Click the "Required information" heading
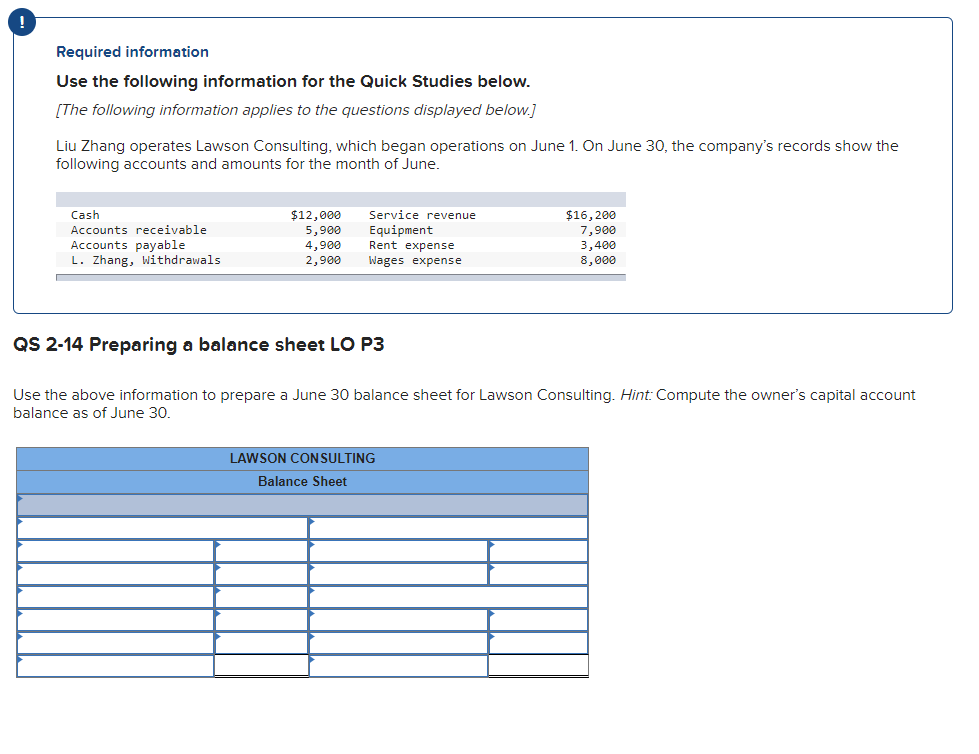The image size is (979, 754). click(132, 52)
